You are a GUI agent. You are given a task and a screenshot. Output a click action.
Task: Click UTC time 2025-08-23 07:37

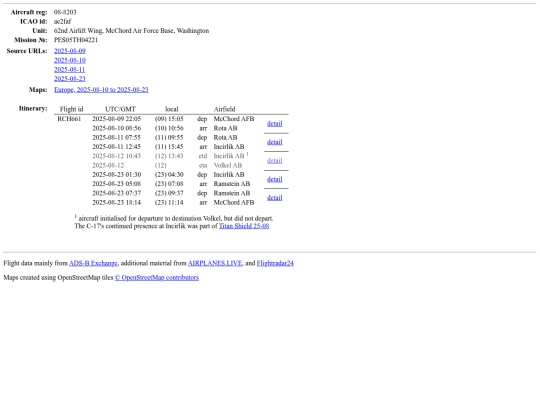(116, 193)
